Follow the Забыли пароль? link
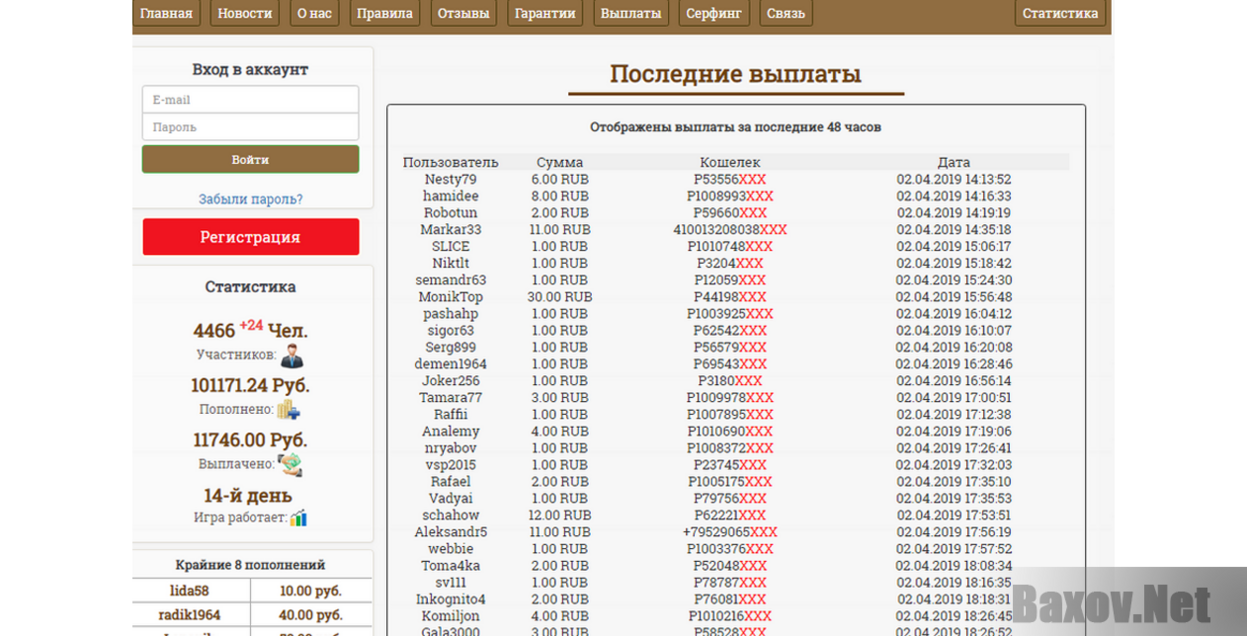1247x636 pixels. pyautogui.click(x=250, y=199)
